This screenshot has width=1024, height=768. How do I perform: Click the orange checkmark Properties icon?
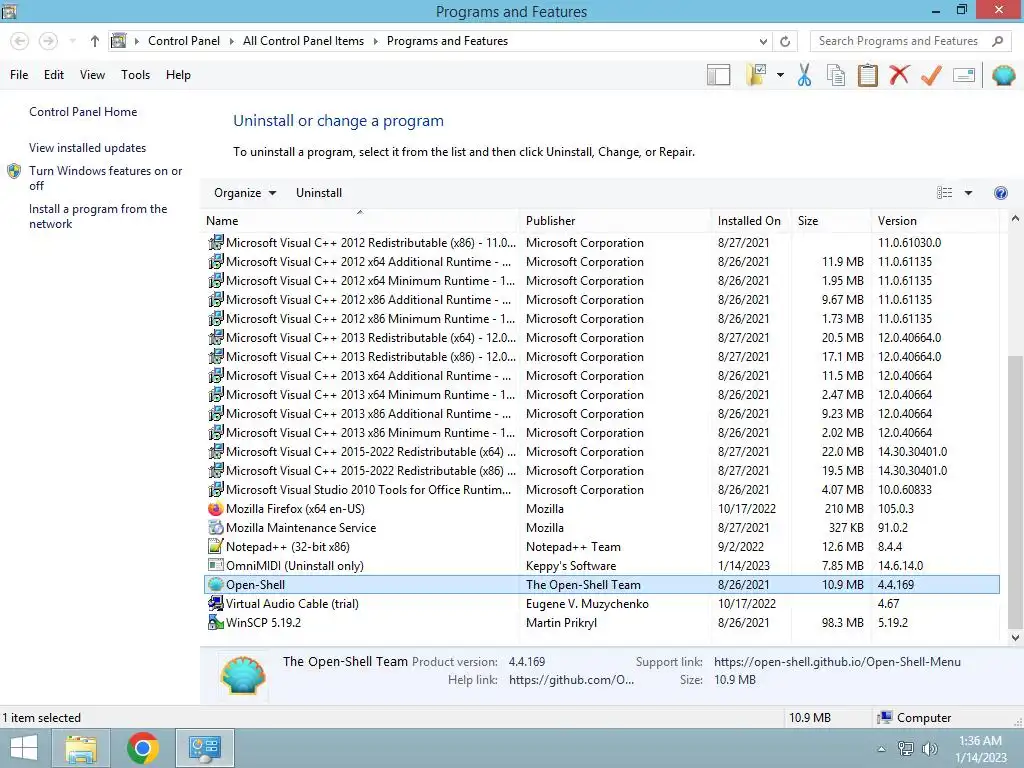pyautogui.click(x=931, y=75)
